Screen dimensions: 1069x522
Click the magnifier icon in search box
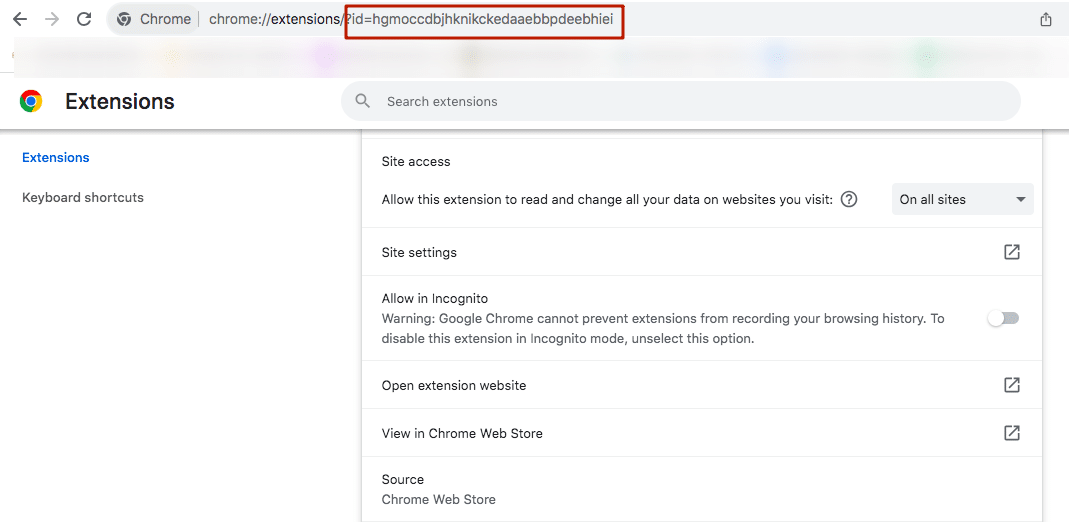pyautogui.click(x=363, y=101)
